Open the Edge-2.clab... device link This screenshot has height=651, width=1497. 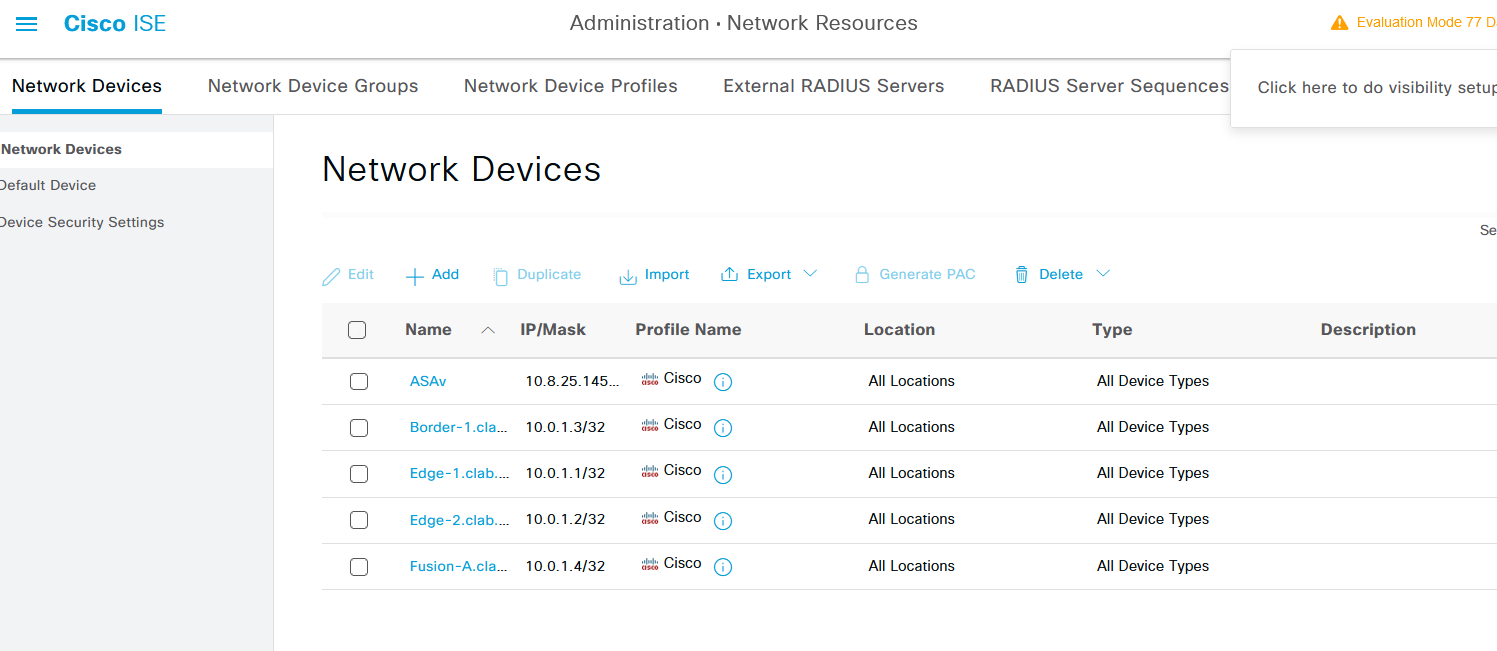pyautogui.click(x=459, y=519)
